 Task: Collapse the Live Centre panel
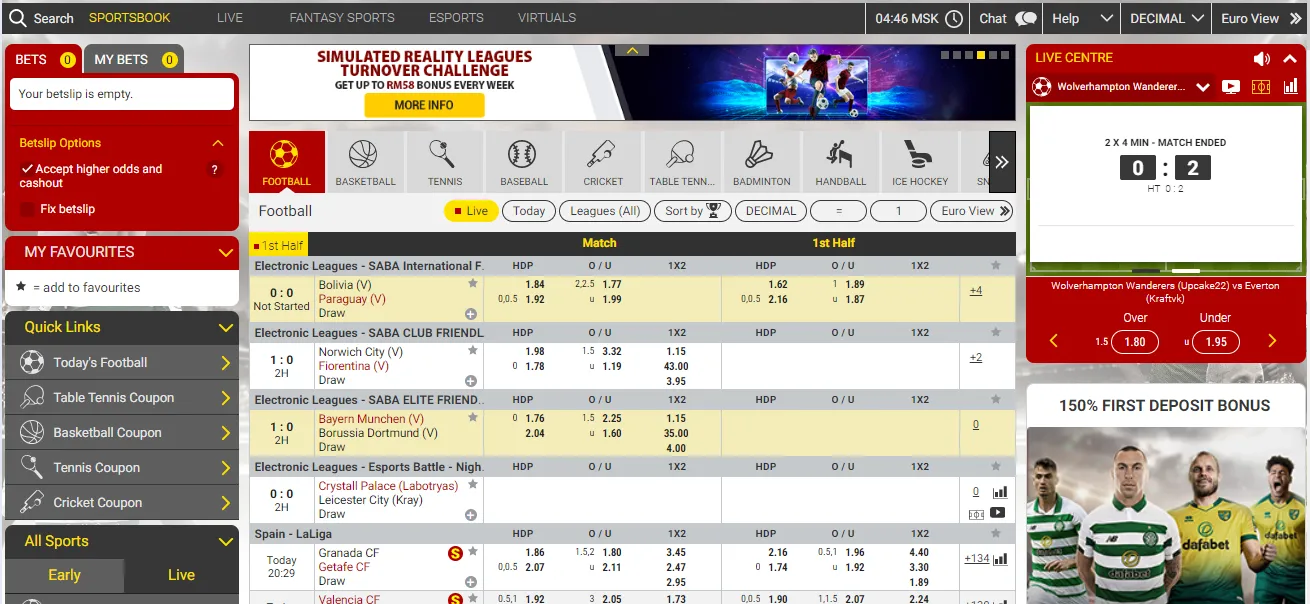(x=1292, y=58)
